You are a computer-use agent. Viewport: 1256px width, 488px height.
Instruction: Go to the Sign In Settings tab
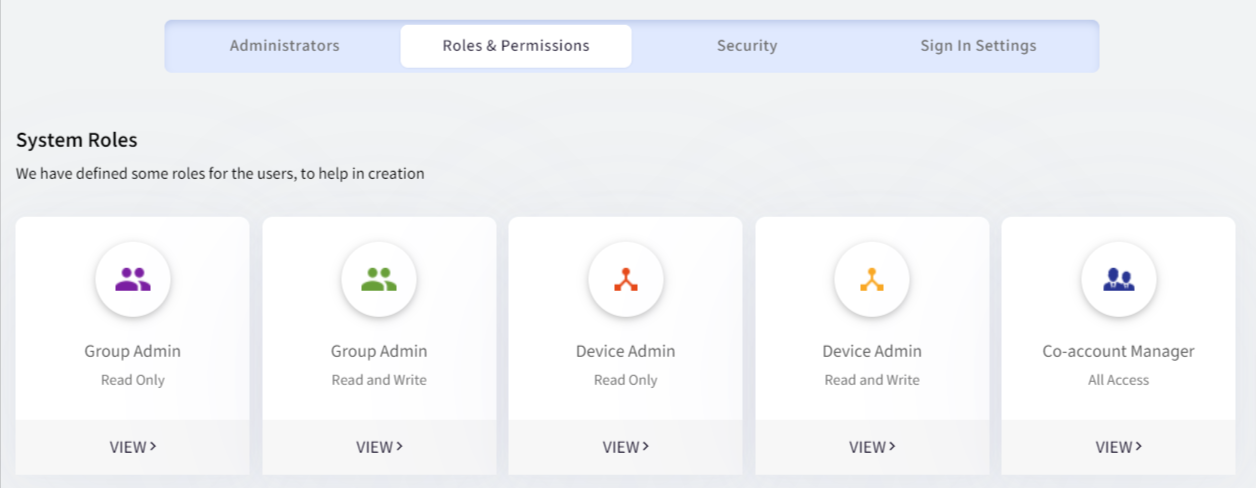pyautogui.click(x=978, y=46)
